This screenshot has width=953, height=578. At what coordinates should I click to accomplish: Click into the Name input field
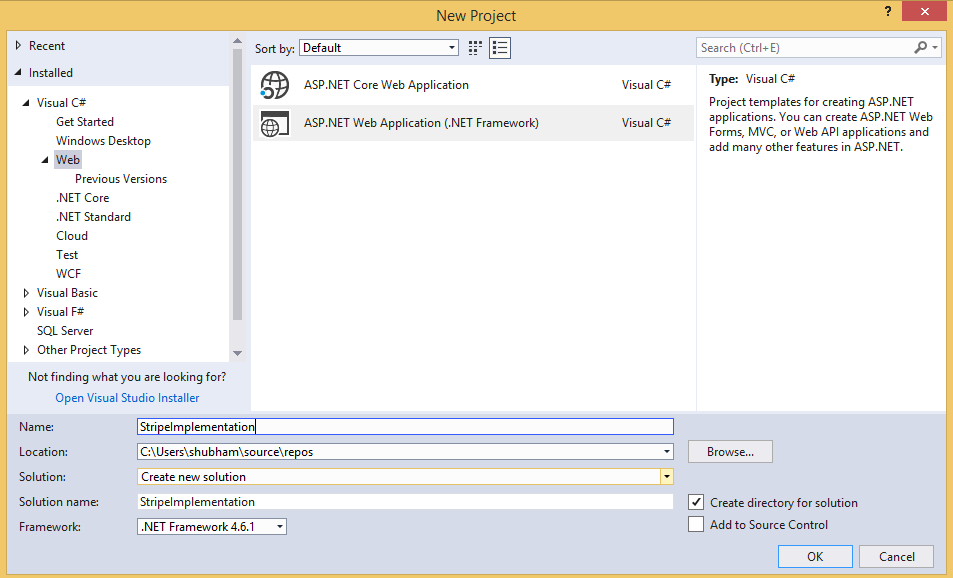tap(405, 427)
